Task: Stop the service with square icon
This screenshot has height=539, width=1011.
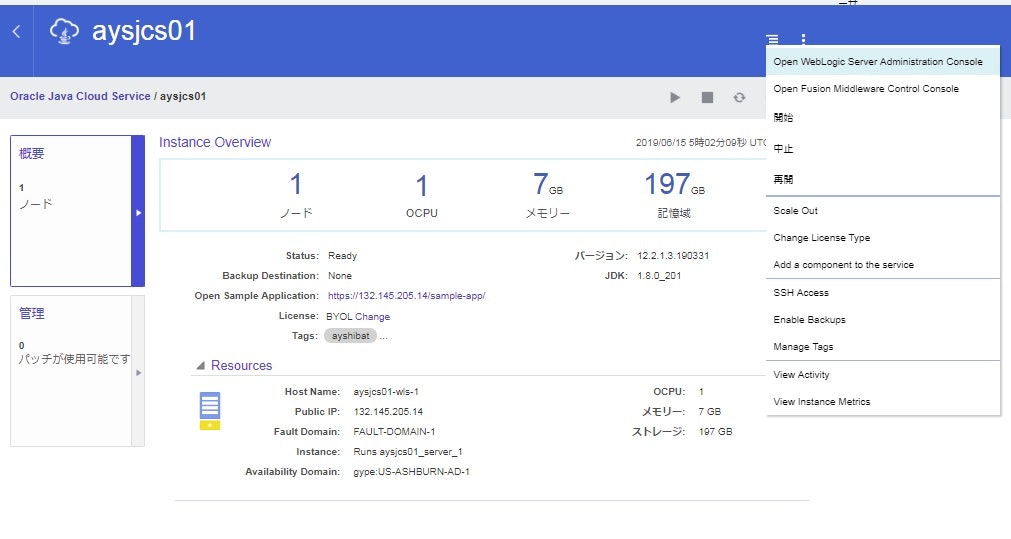Action: tap(707, 97)
